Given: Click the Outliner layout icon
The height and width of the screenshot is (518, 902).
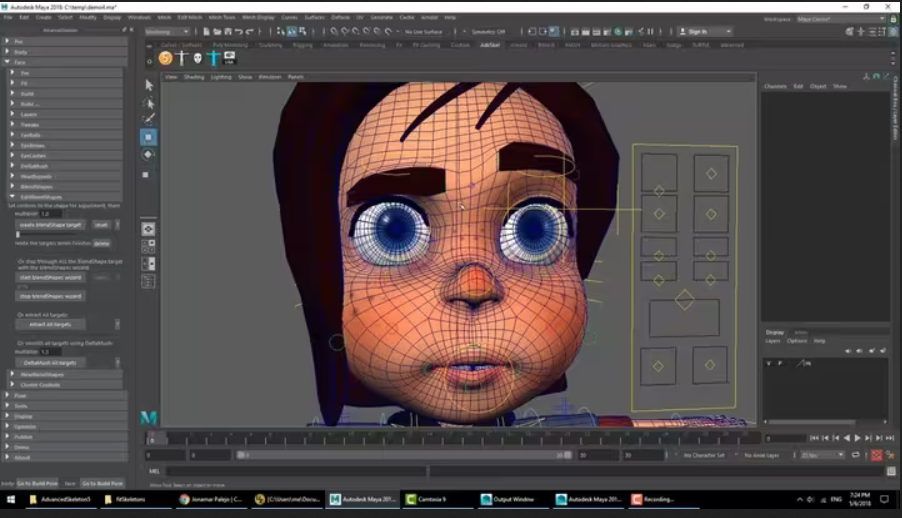Looking at the screenshot, I should 148,281.
